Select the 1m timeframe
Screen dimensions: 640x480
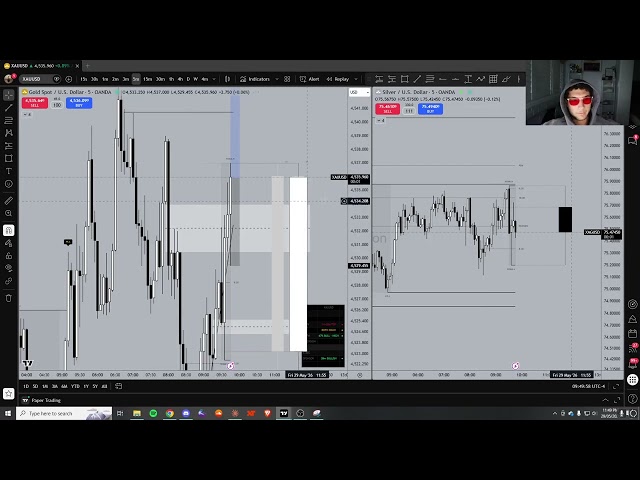click(x=105, y=79)
